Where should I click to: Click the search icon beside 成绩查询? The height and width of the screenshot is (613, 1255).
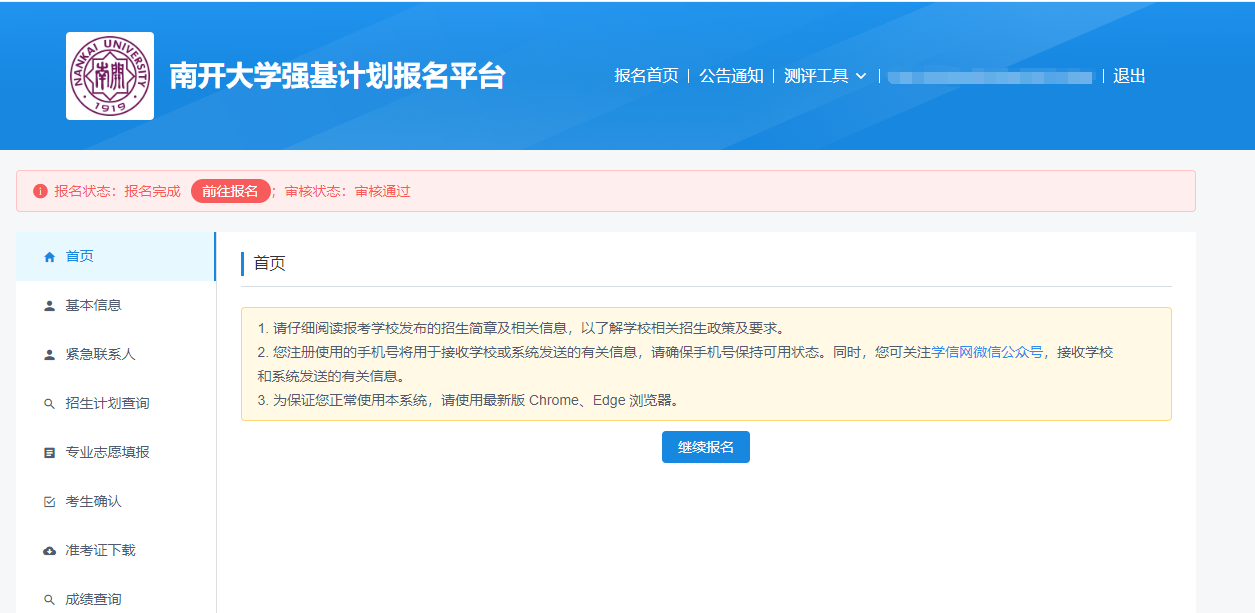coord(50,600)
